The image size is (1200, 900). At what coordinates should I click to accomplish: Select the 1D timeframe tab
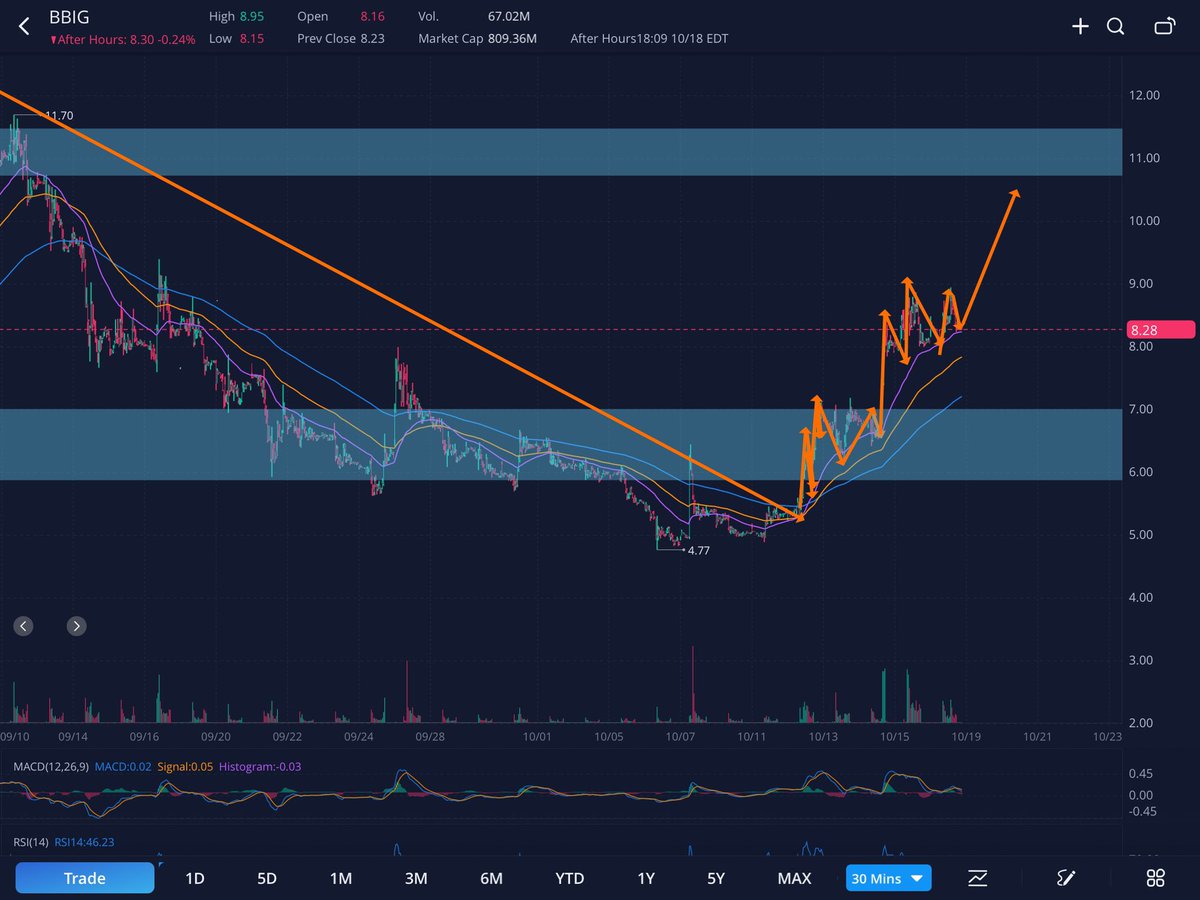tap(195, 879)
